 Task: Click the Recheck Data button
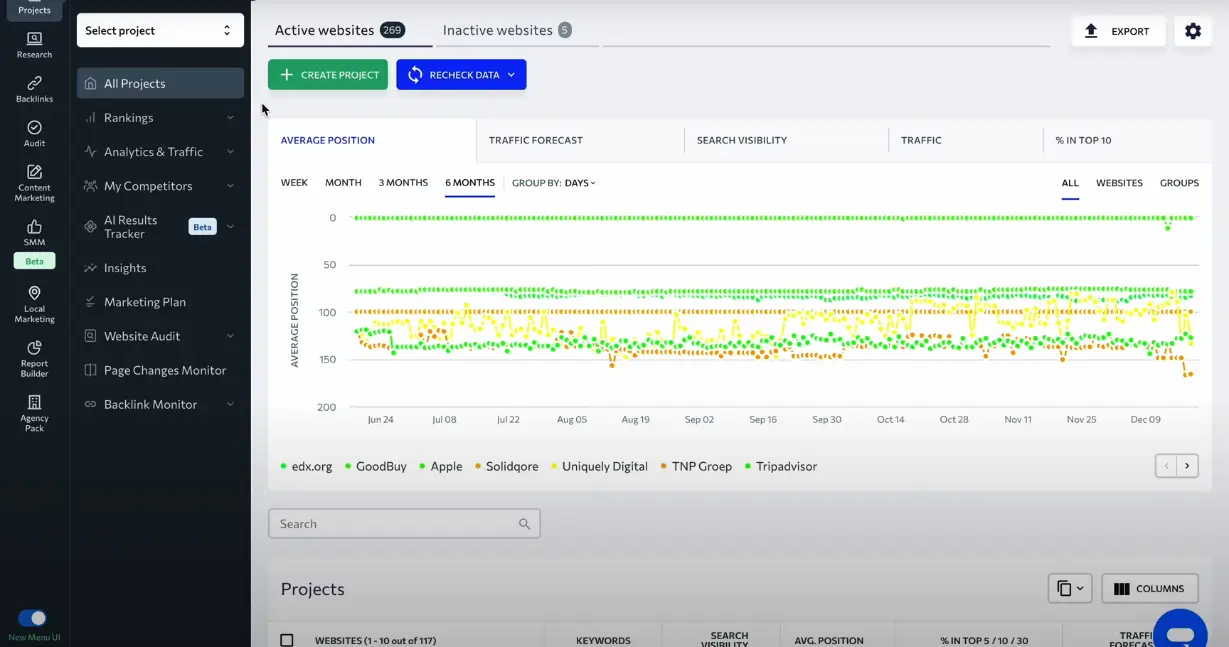[x=461, y=74]
